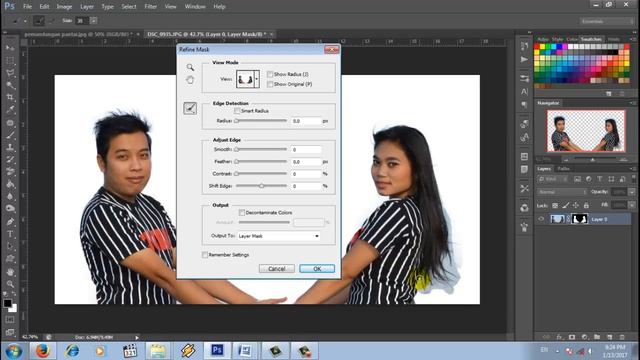
Task: Enable Decontaminate Colors checkbox
Action: (x=242, y=213)
